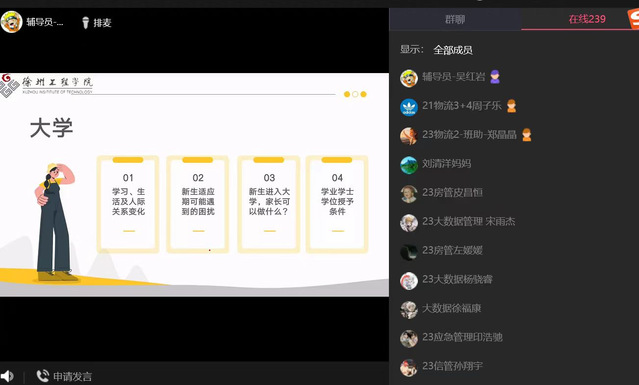639x385 pixels.
Task: Click the microphone icon next to 排麦
Action: tap(85, 22)
